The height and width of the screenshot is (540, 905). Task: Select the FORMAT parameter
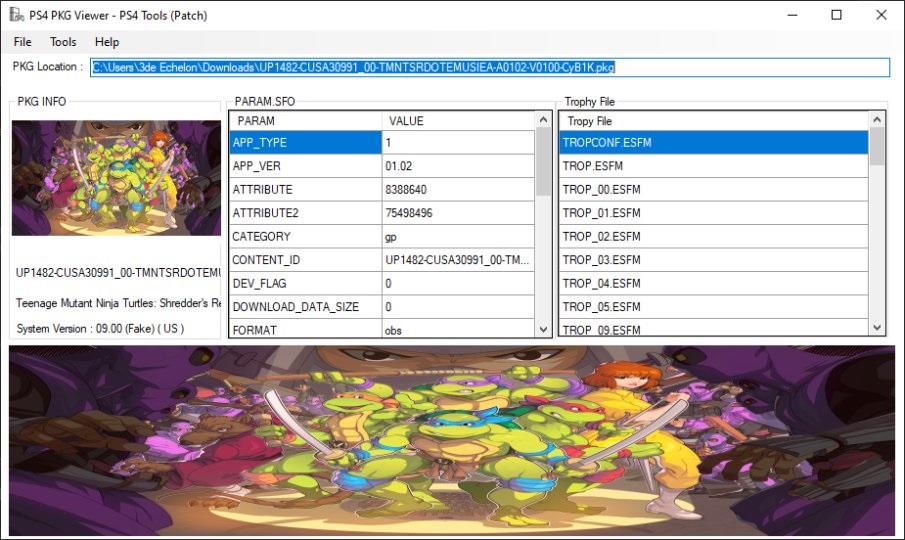tap(305, 329)
